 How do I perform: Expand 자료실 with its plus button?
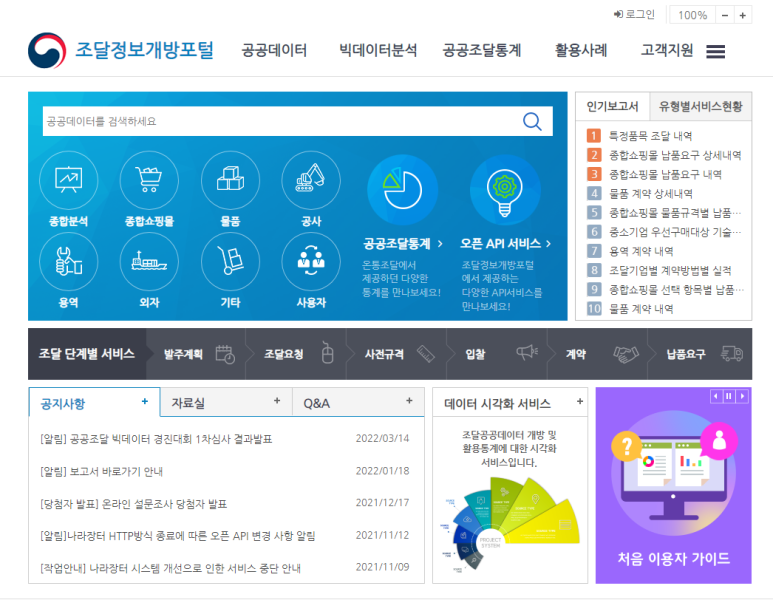pyautogui.click(x=277, y=401)
